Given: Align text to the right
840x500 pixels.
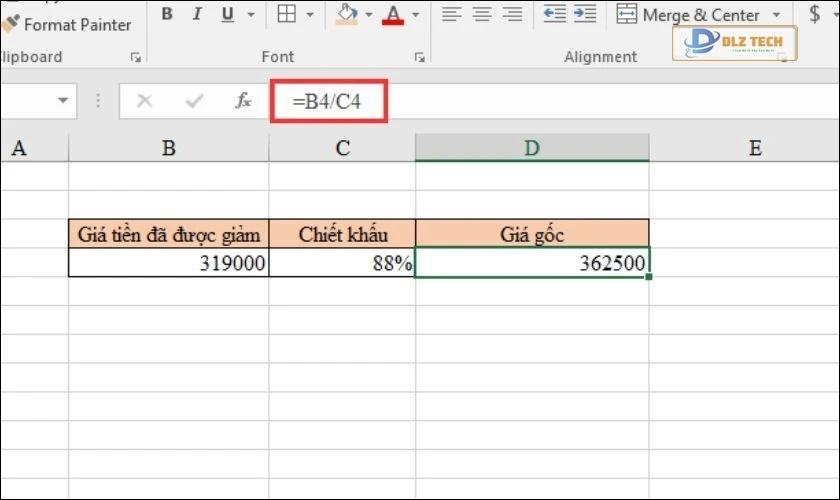Looking at the screenshot, I should (x=512, y=14).
